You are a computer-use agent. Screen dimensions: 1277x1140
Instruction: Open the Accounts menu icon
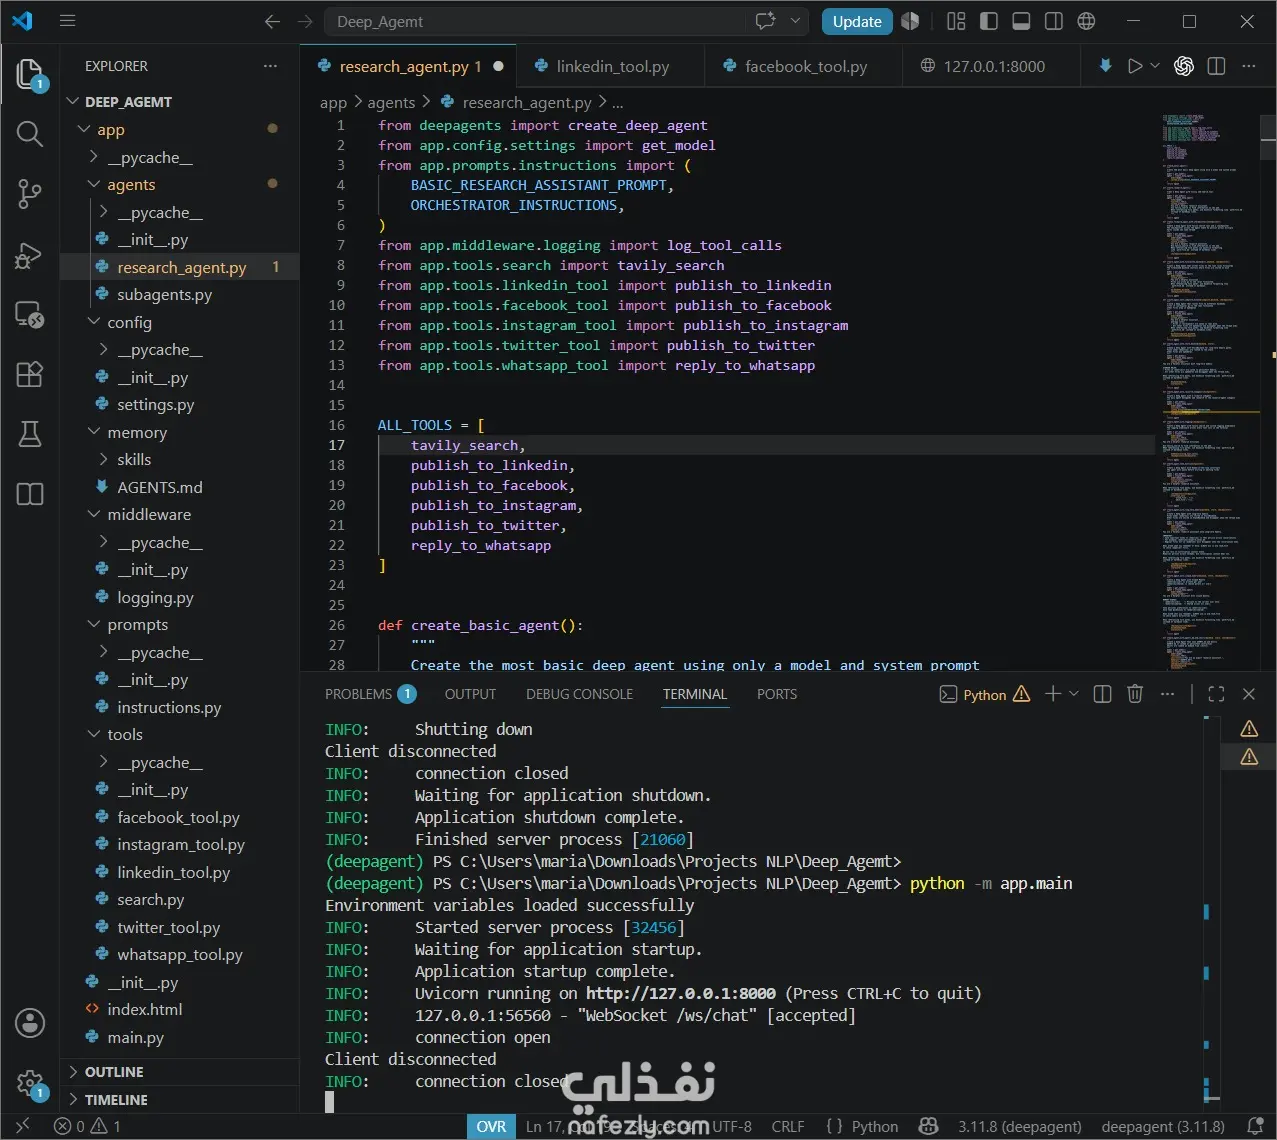click(30, 1023)
